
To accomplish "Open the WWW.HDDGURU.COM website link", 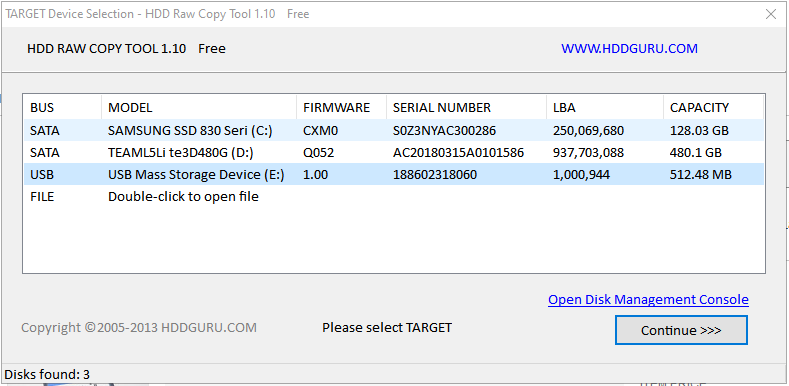I will pos(629,49).
